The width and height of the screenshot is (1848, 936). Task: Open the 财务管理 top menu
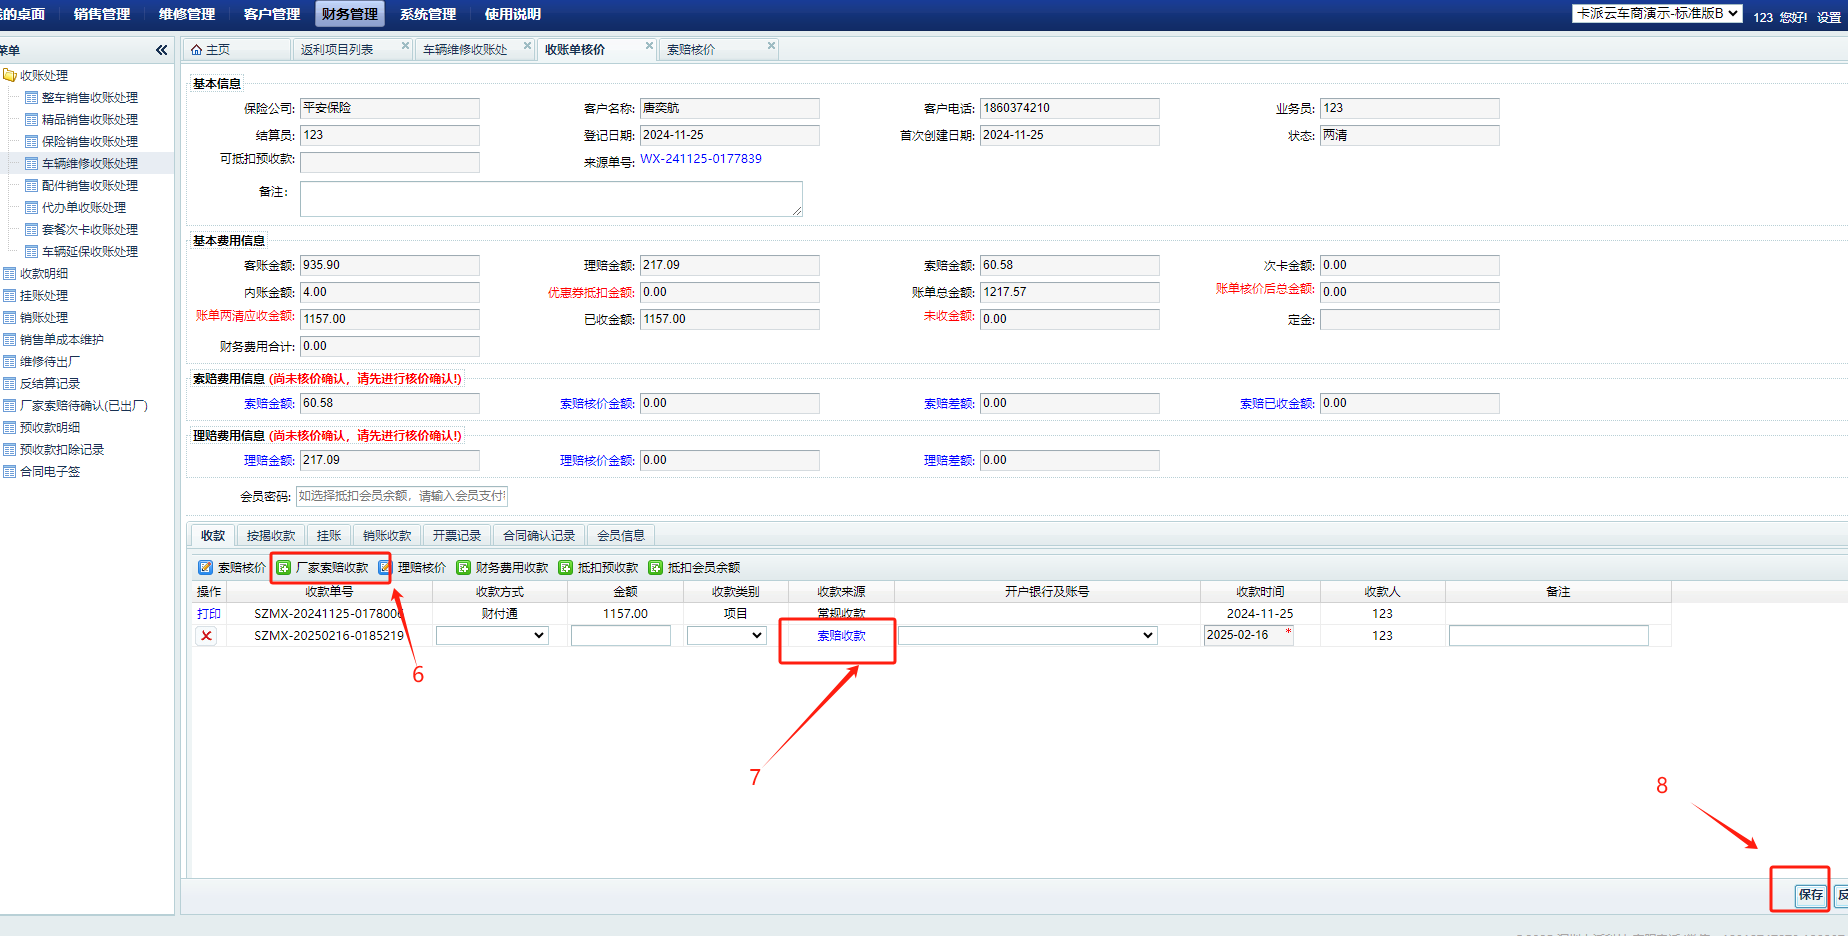point(350,14)
